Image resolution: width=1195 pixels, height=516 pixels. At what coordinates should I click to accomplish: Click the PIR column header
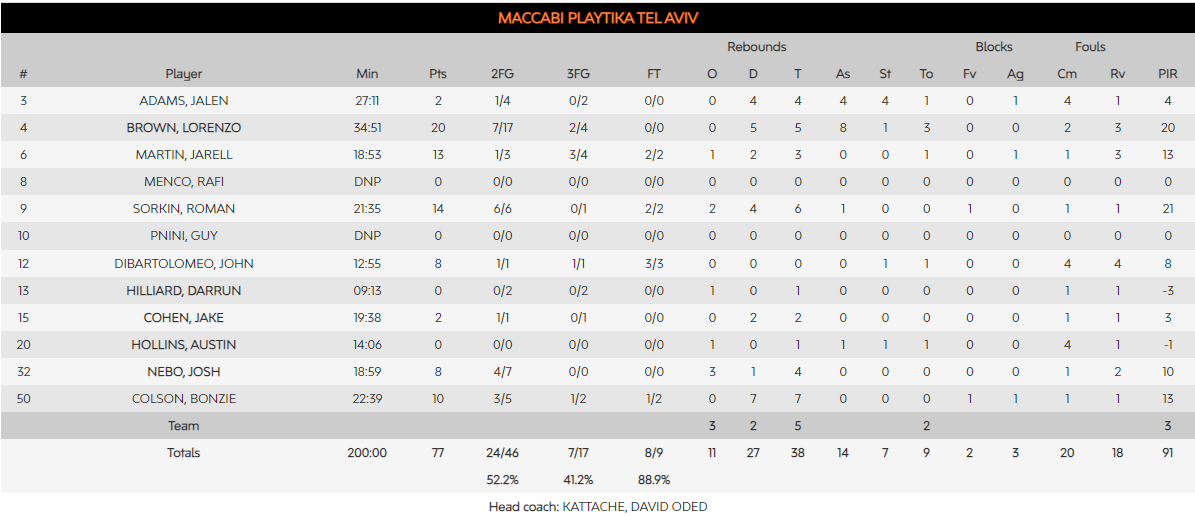(x=1167, y=74)
